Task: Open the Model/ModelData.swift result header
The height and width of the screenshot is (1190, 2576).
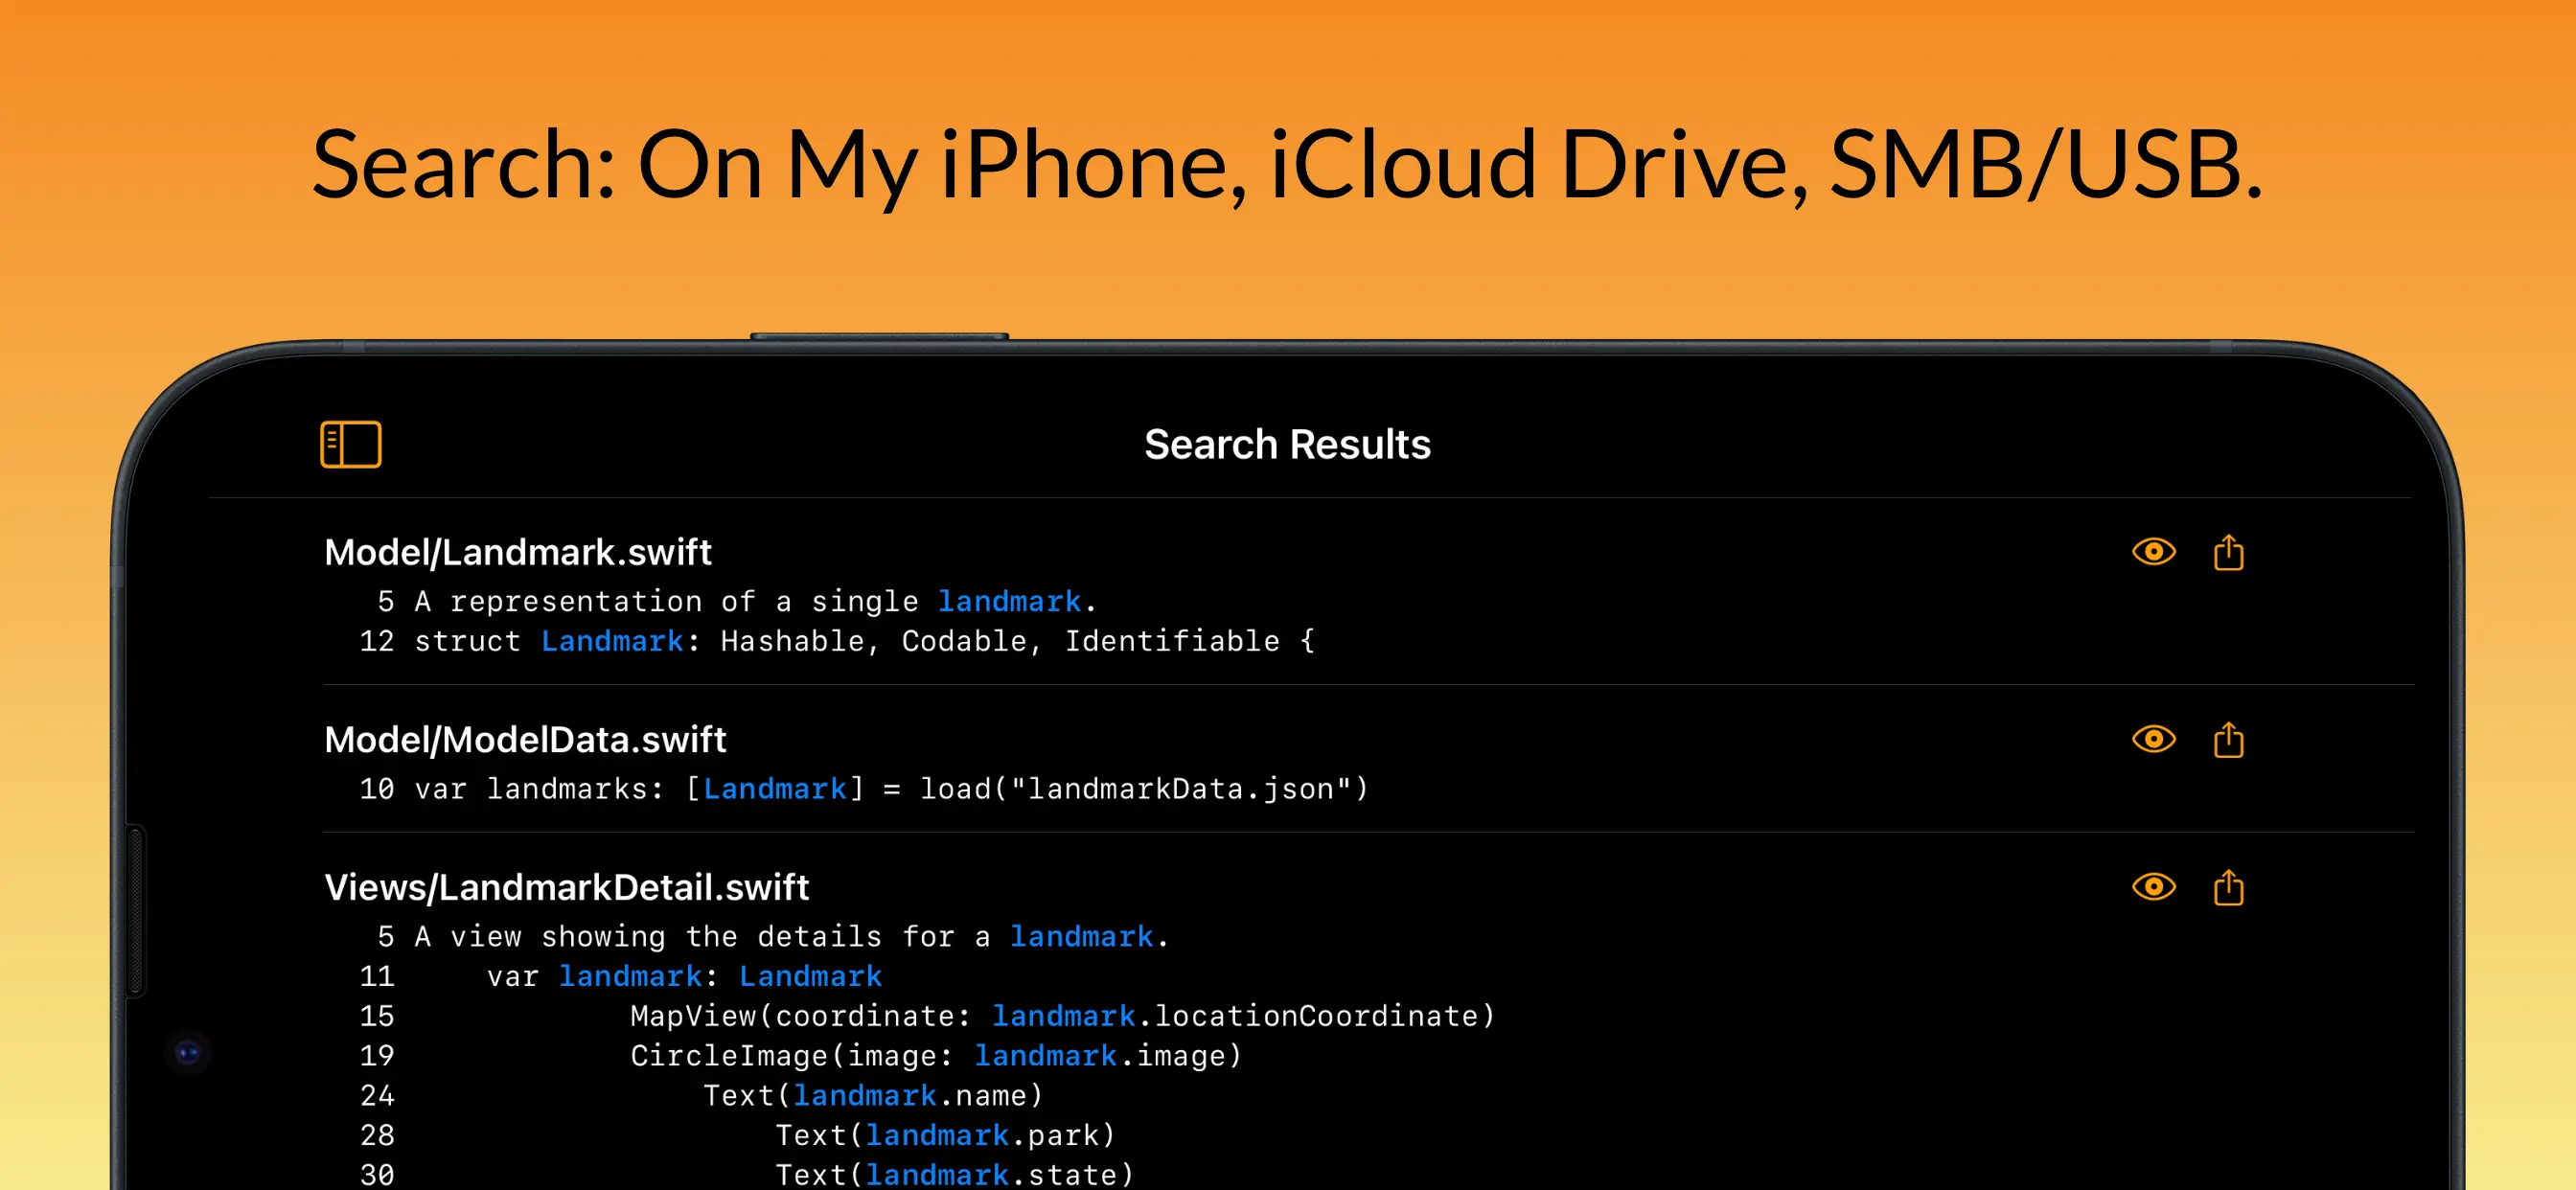Action: 525,739
